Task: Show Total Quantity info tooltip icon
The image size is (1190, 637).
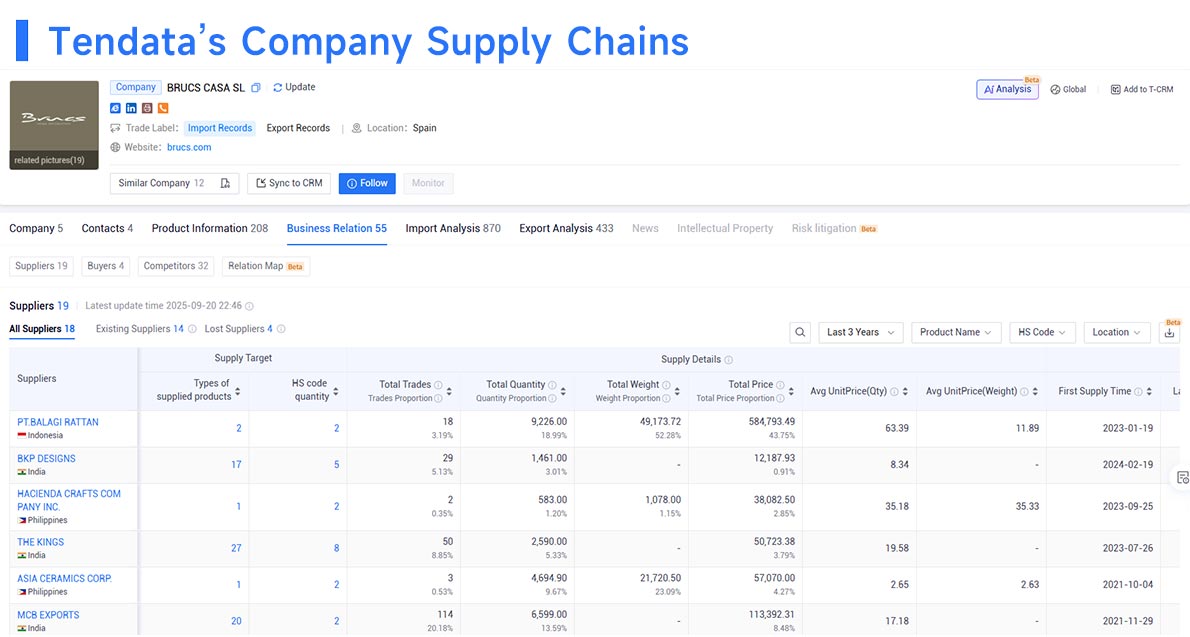Action: coord(552,385)
